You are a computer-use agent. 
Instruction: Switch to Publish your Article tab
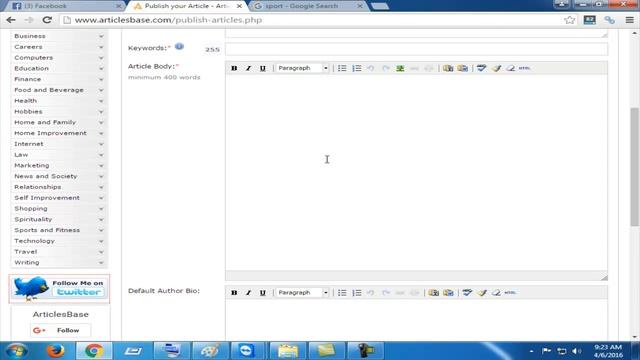187,6
